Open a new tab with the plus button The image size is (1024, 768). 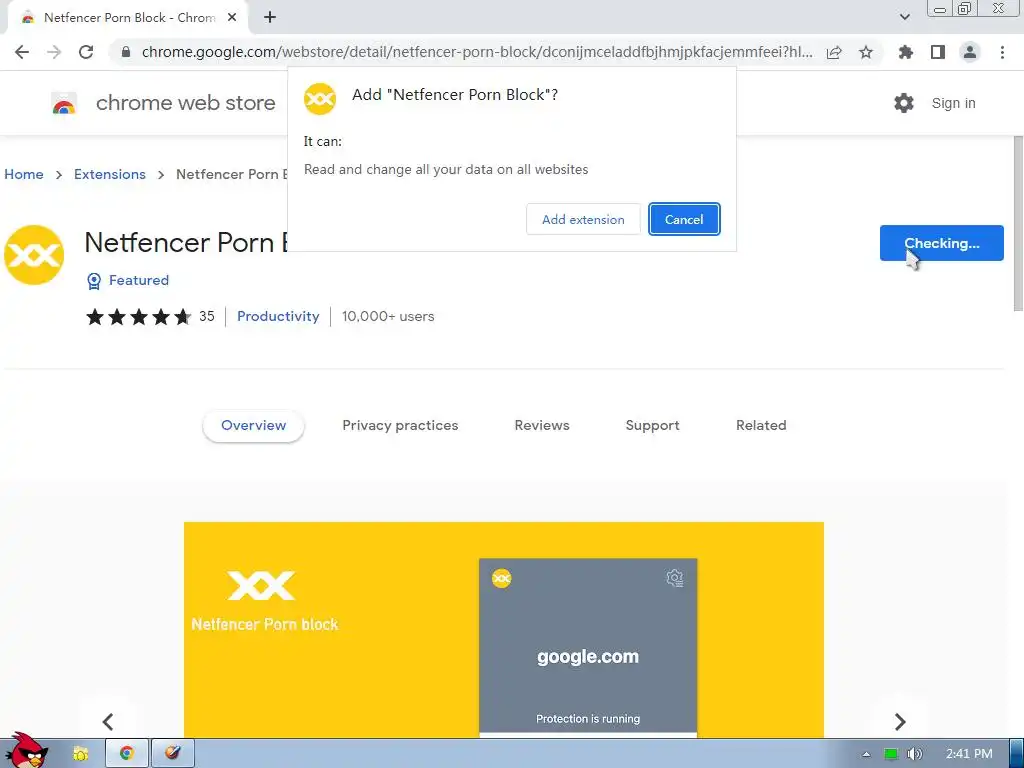tap(270, 18)
